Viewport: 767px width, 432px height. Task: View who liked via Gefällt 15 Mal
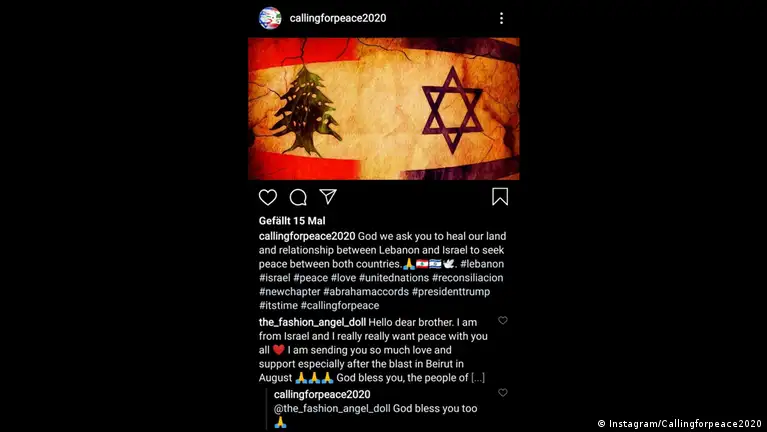tap(292, 221)
